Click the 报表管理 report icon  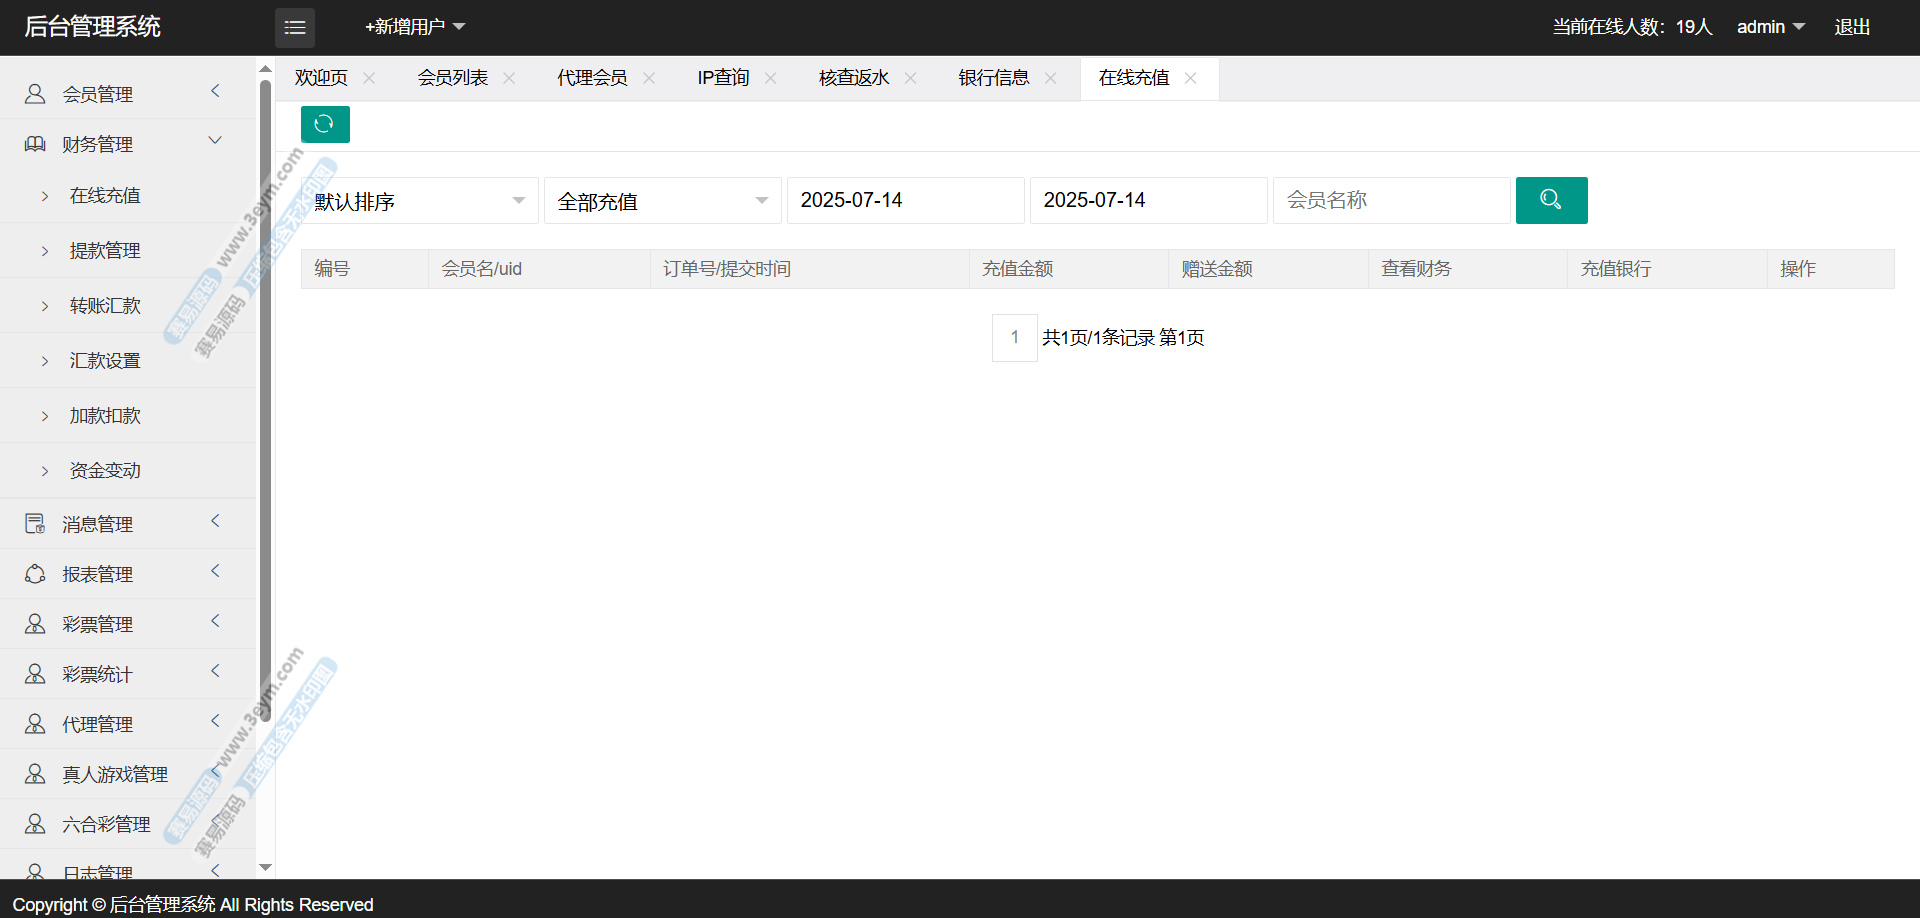point(35,574)
